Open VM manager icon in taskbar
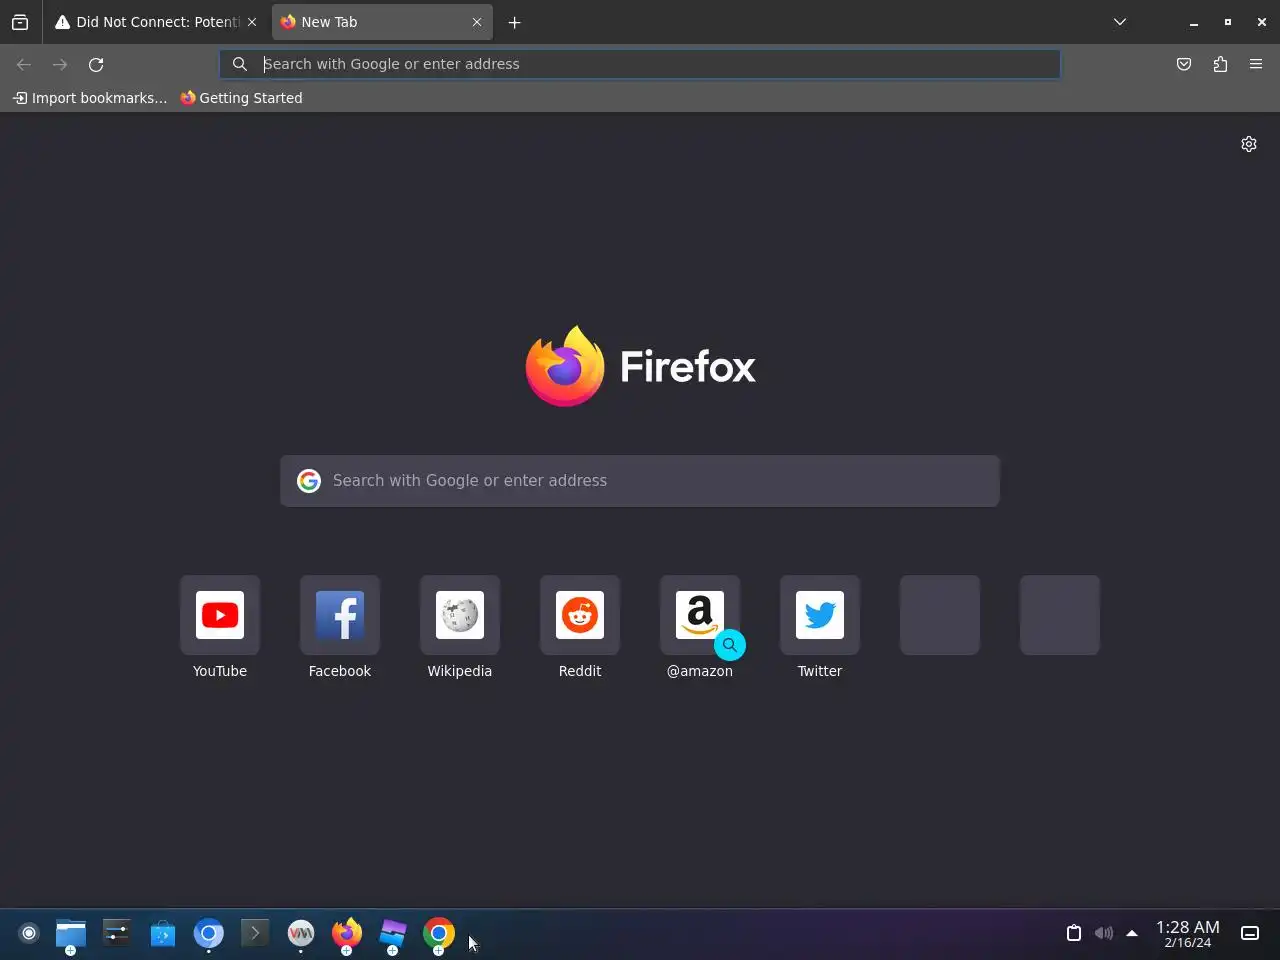This screenshot has height=960, width=1280. point(301,934)
